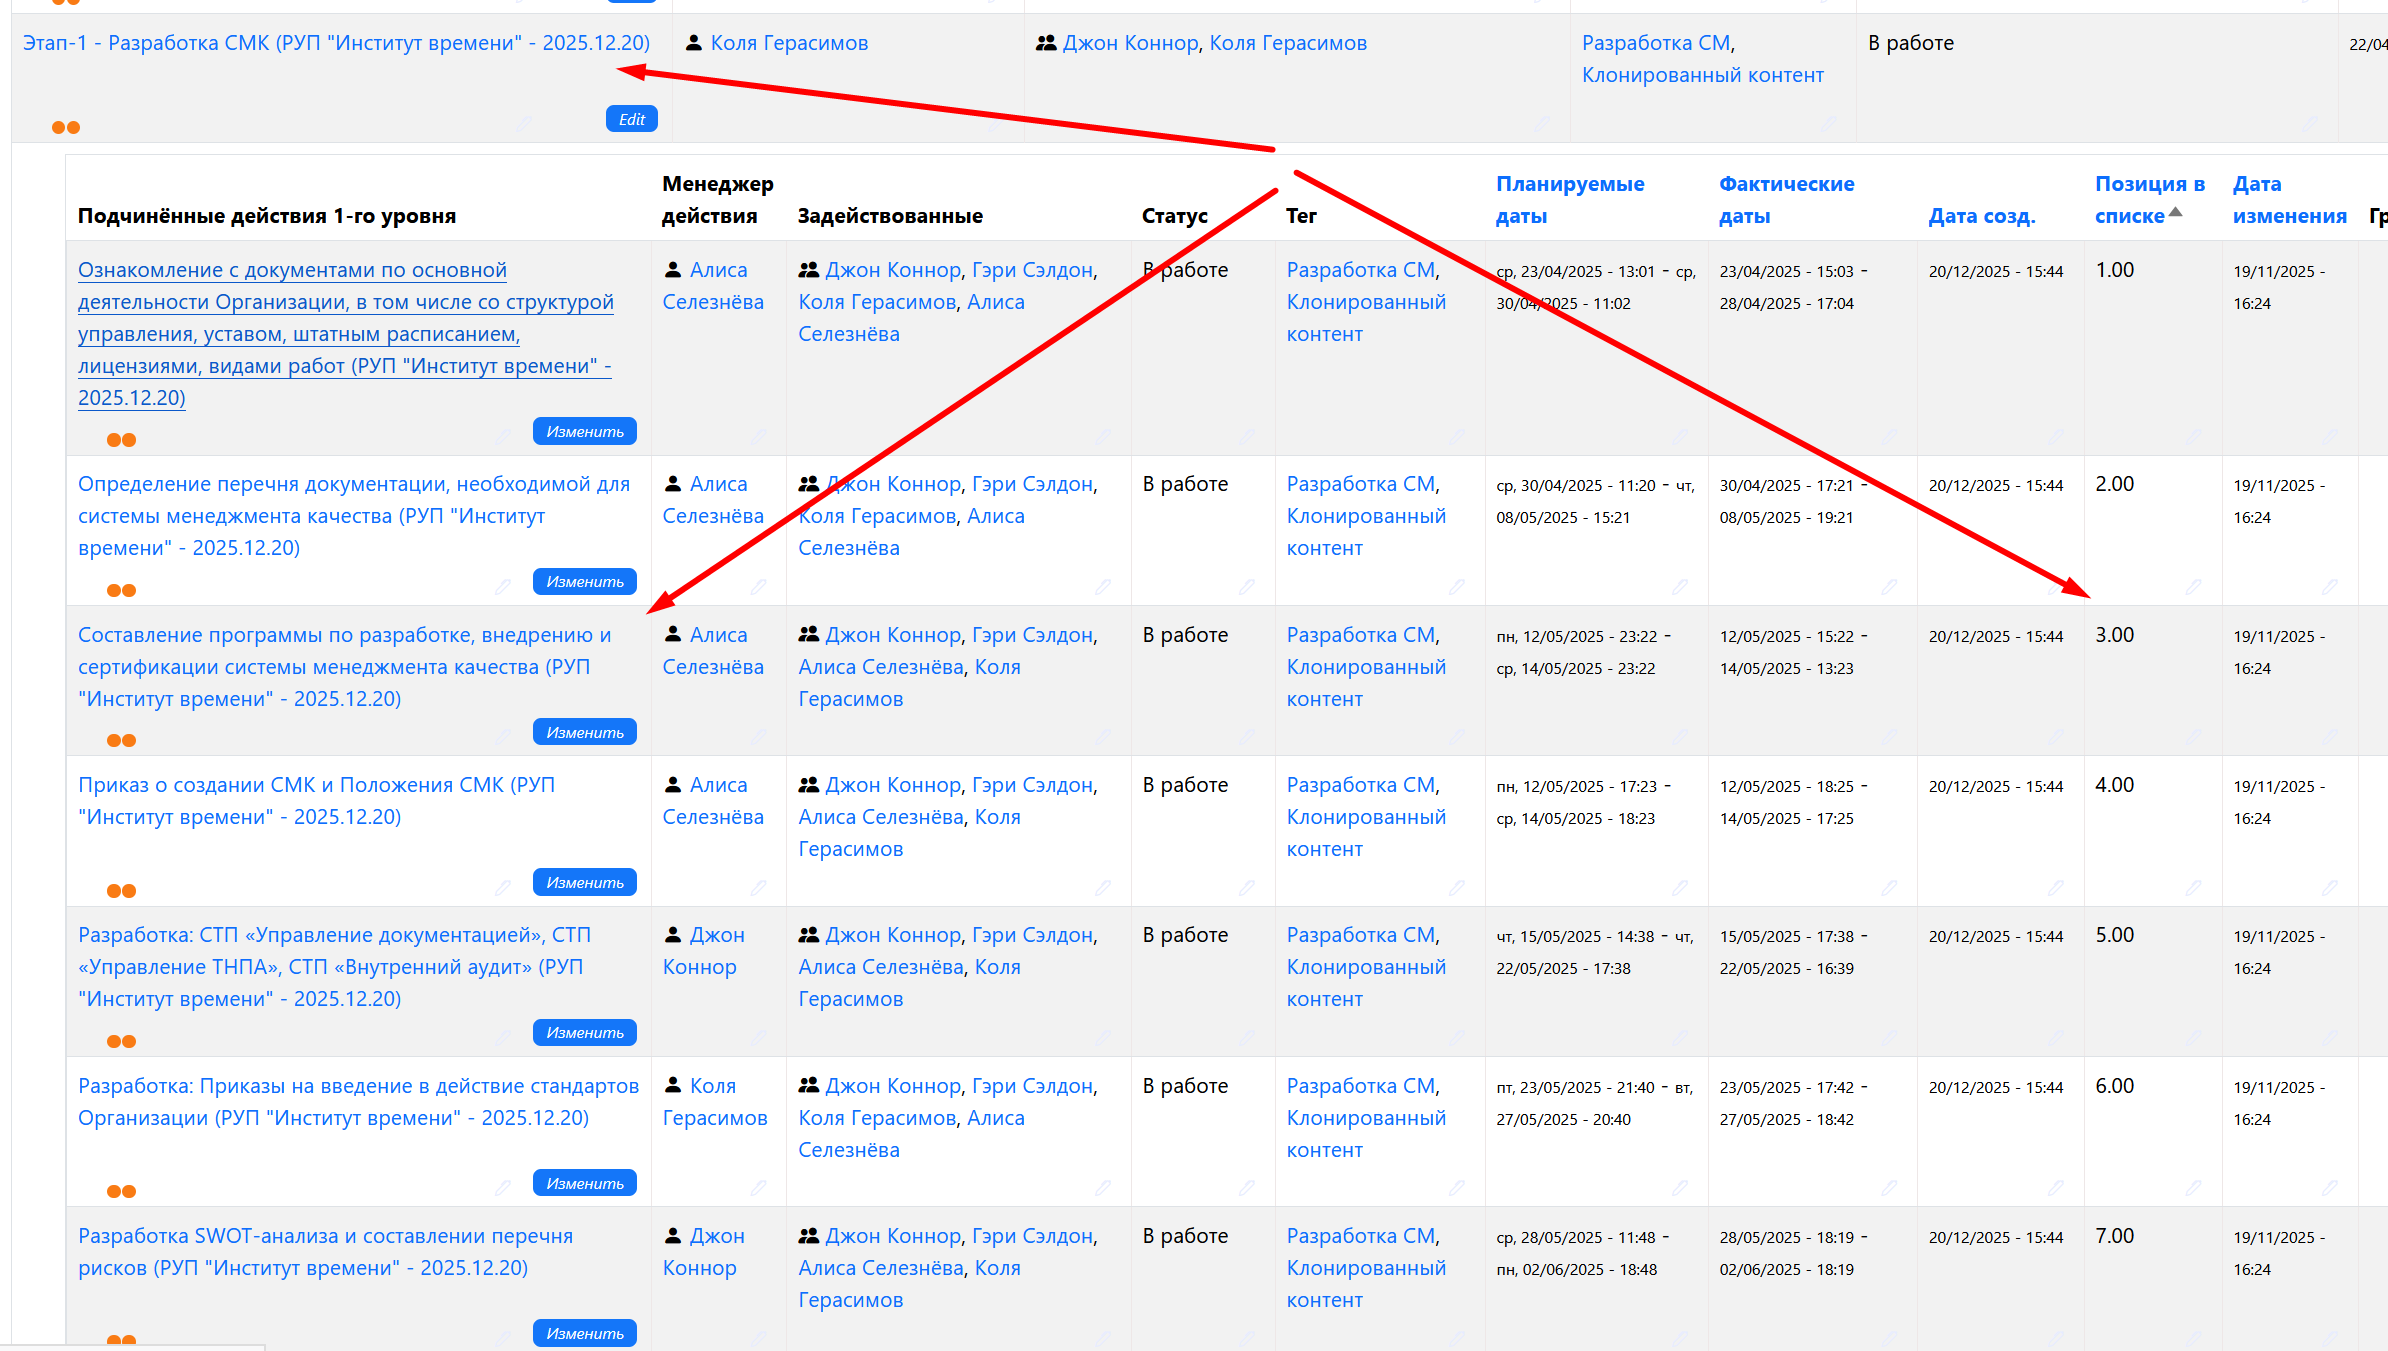Click pencil icon in 'Приказ о создании СМК' status cell
The image size is (2388, 1351).
tap(1247, 887)
